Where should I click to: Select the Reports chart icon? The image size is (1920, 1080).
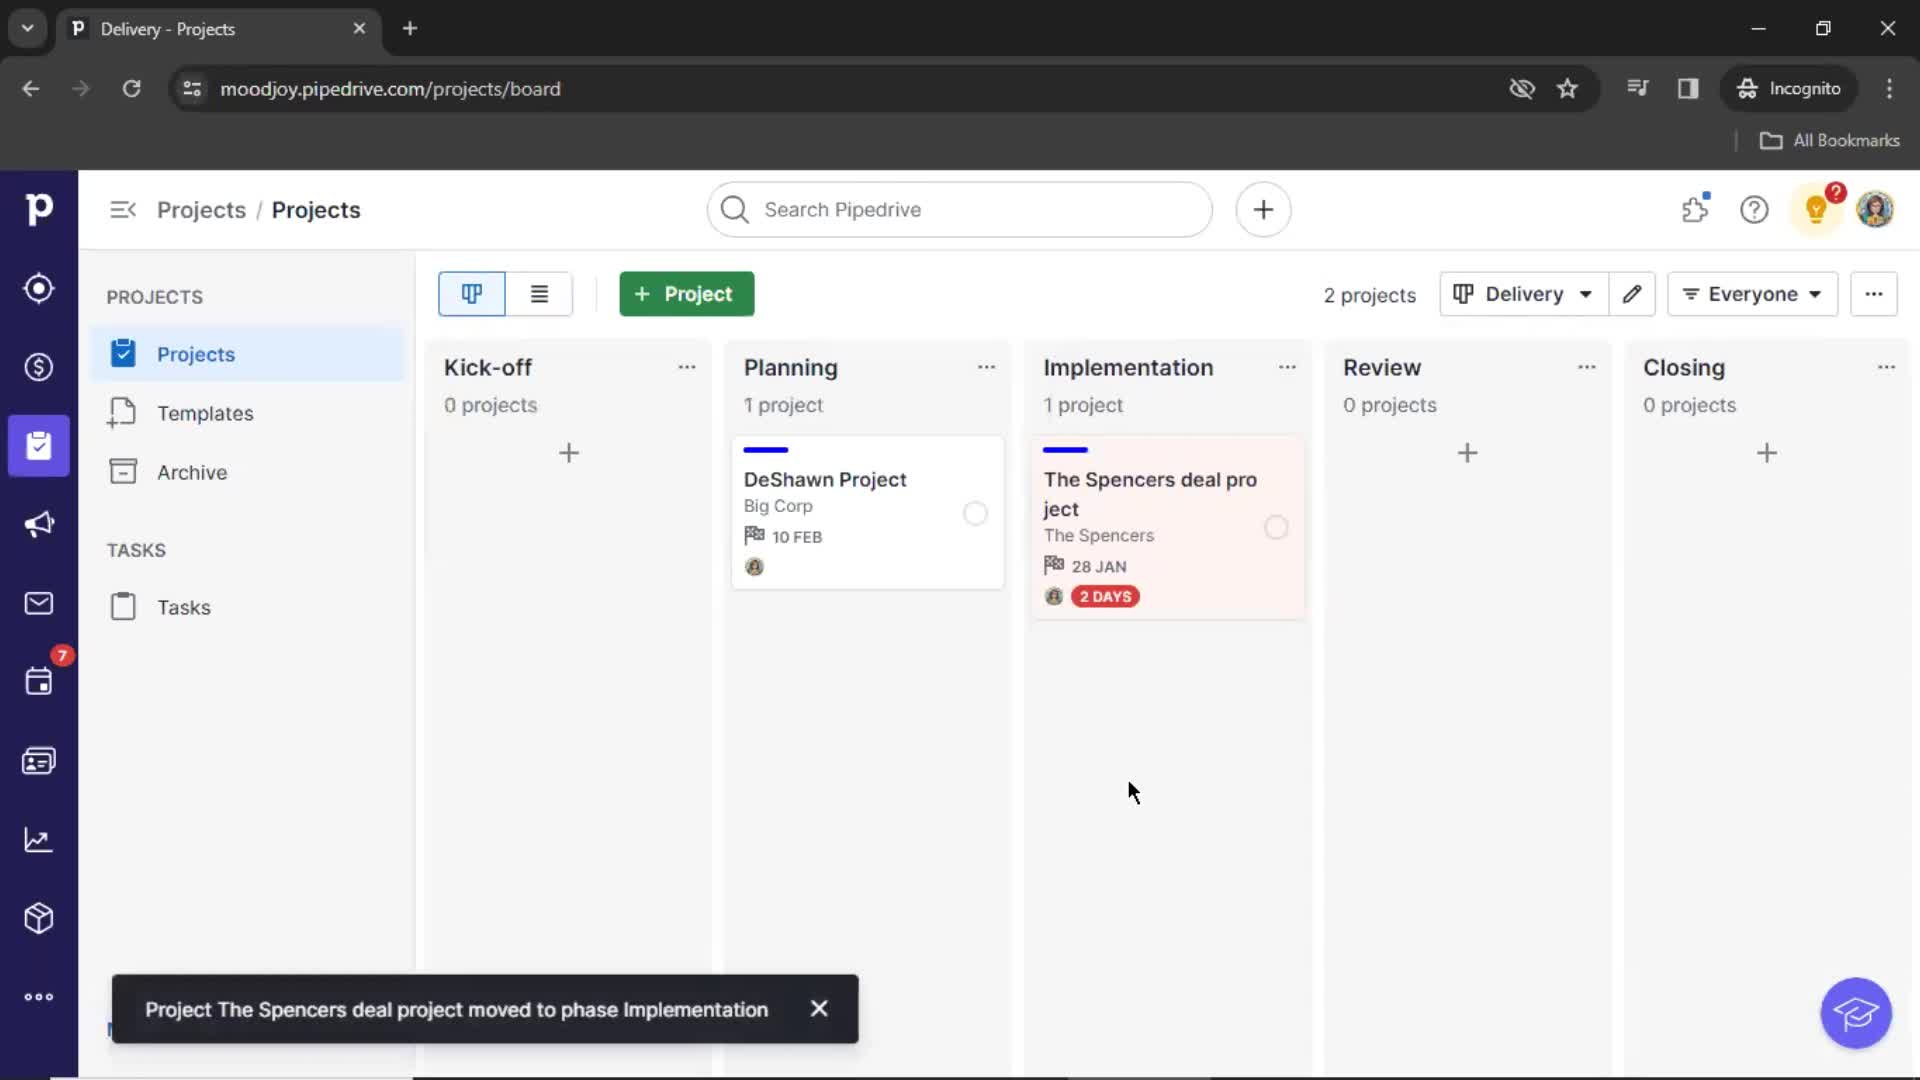coord(38,839)
